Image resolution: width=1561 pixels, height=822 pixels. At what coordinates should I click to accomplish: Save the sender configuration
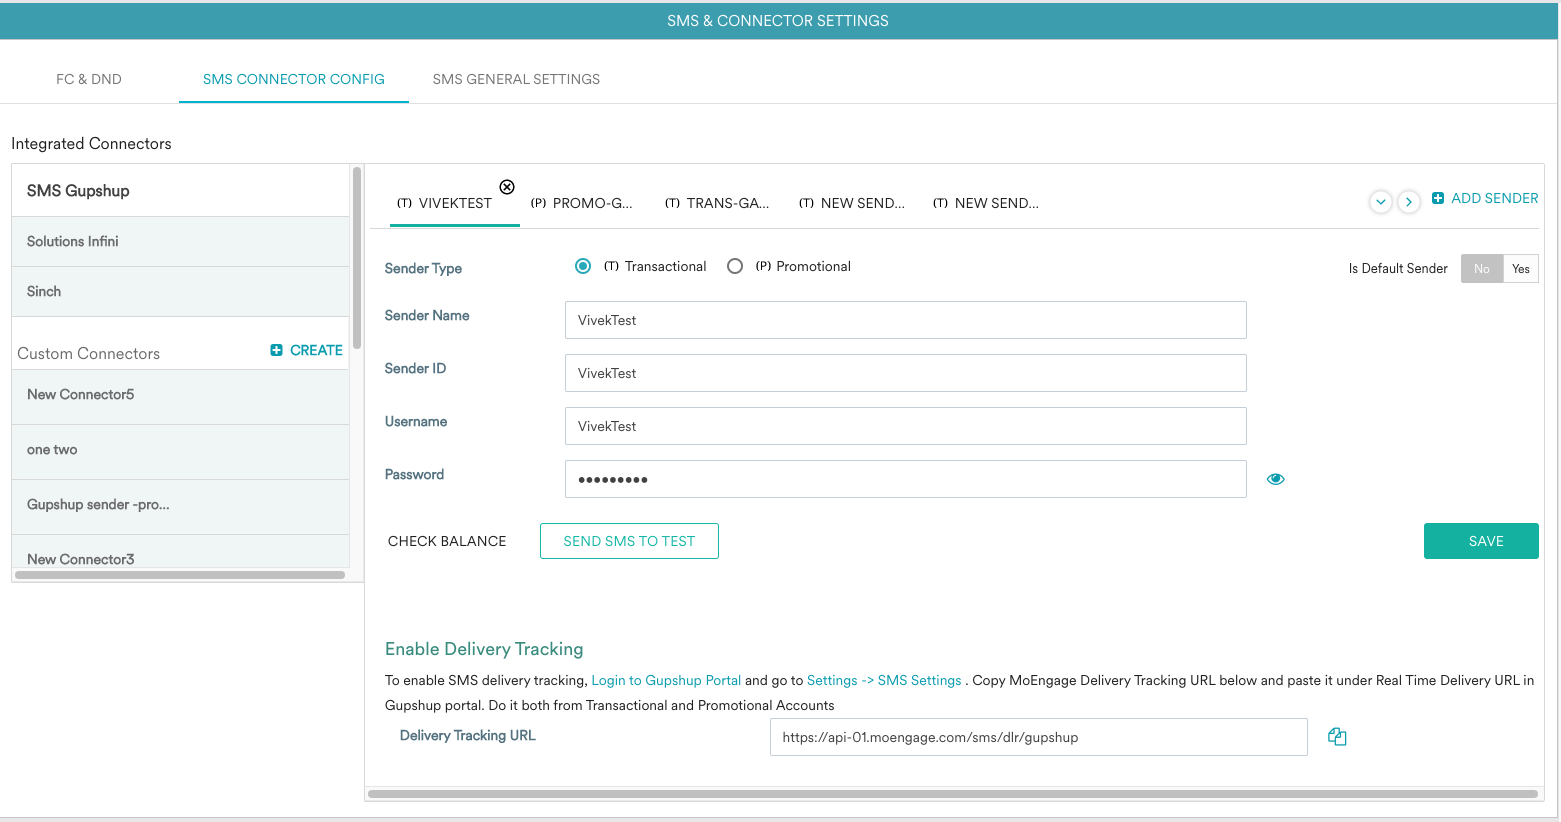[1481, 541]
